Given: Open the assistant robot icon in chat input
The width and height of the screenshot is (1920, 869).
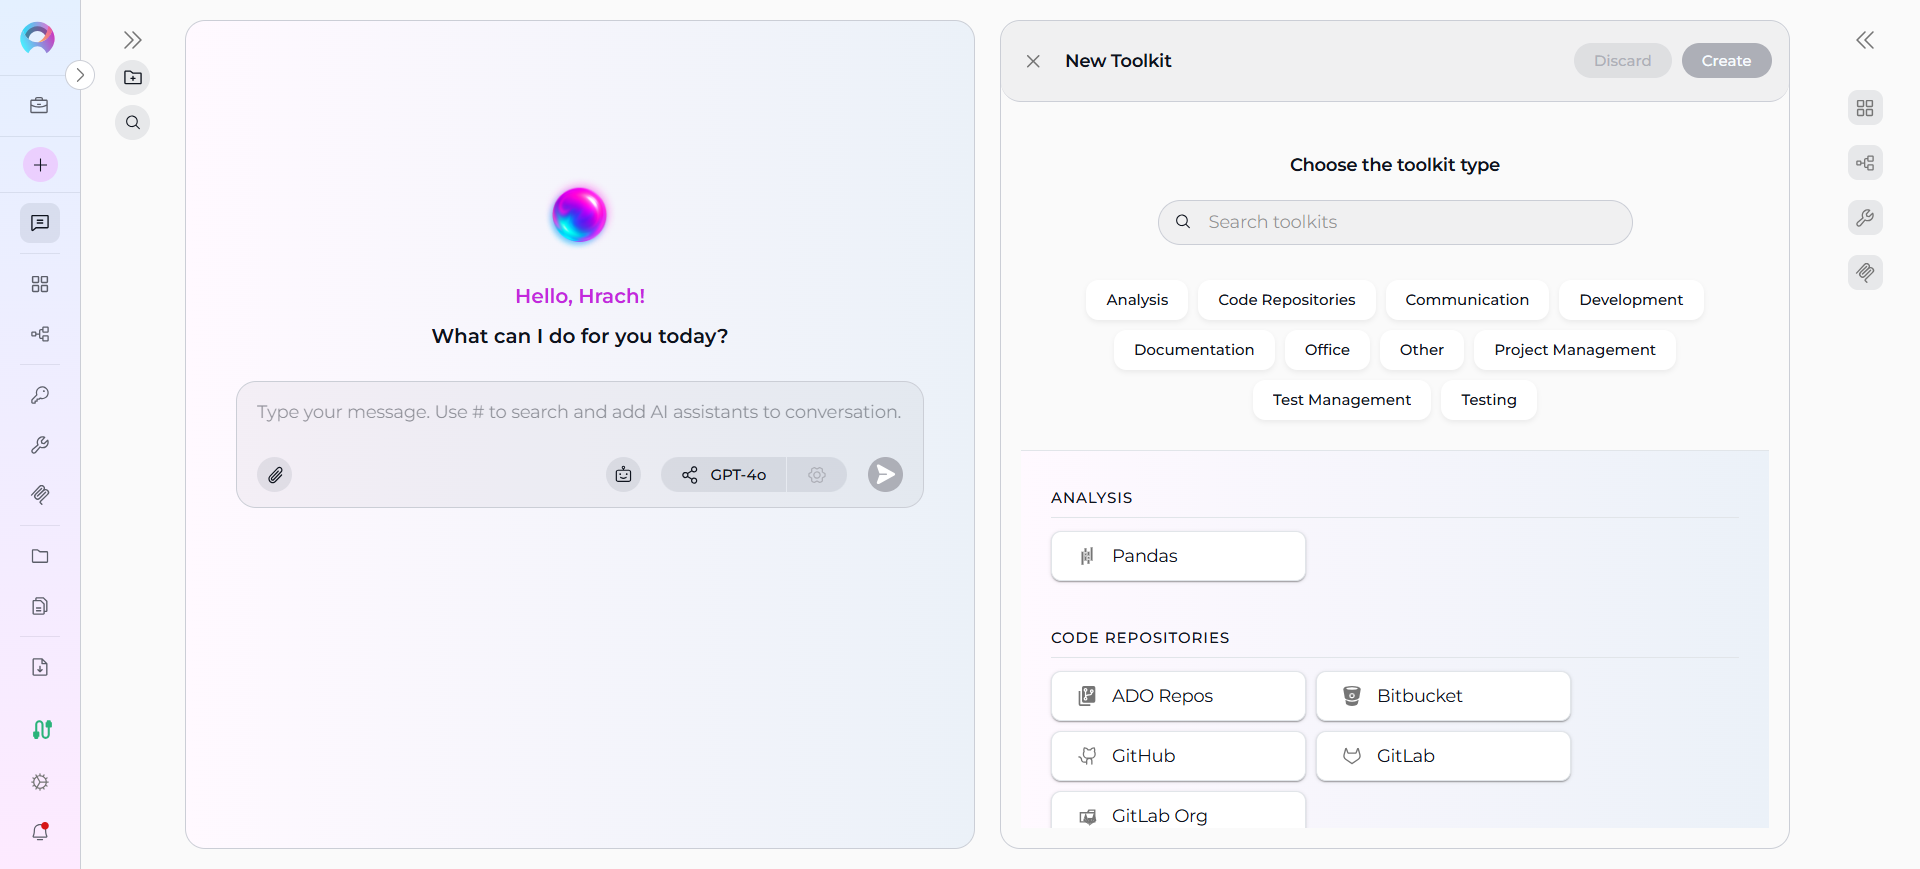Looking at the screenshot, I should coord(623,475).
